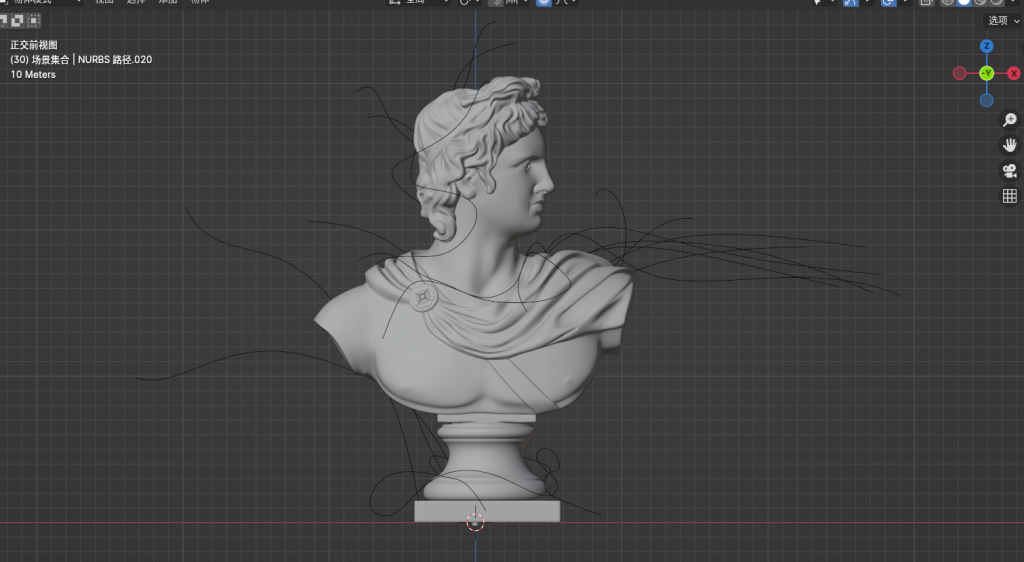Select the first selection mode icon

pyautogui.click(x=4, y=20)
